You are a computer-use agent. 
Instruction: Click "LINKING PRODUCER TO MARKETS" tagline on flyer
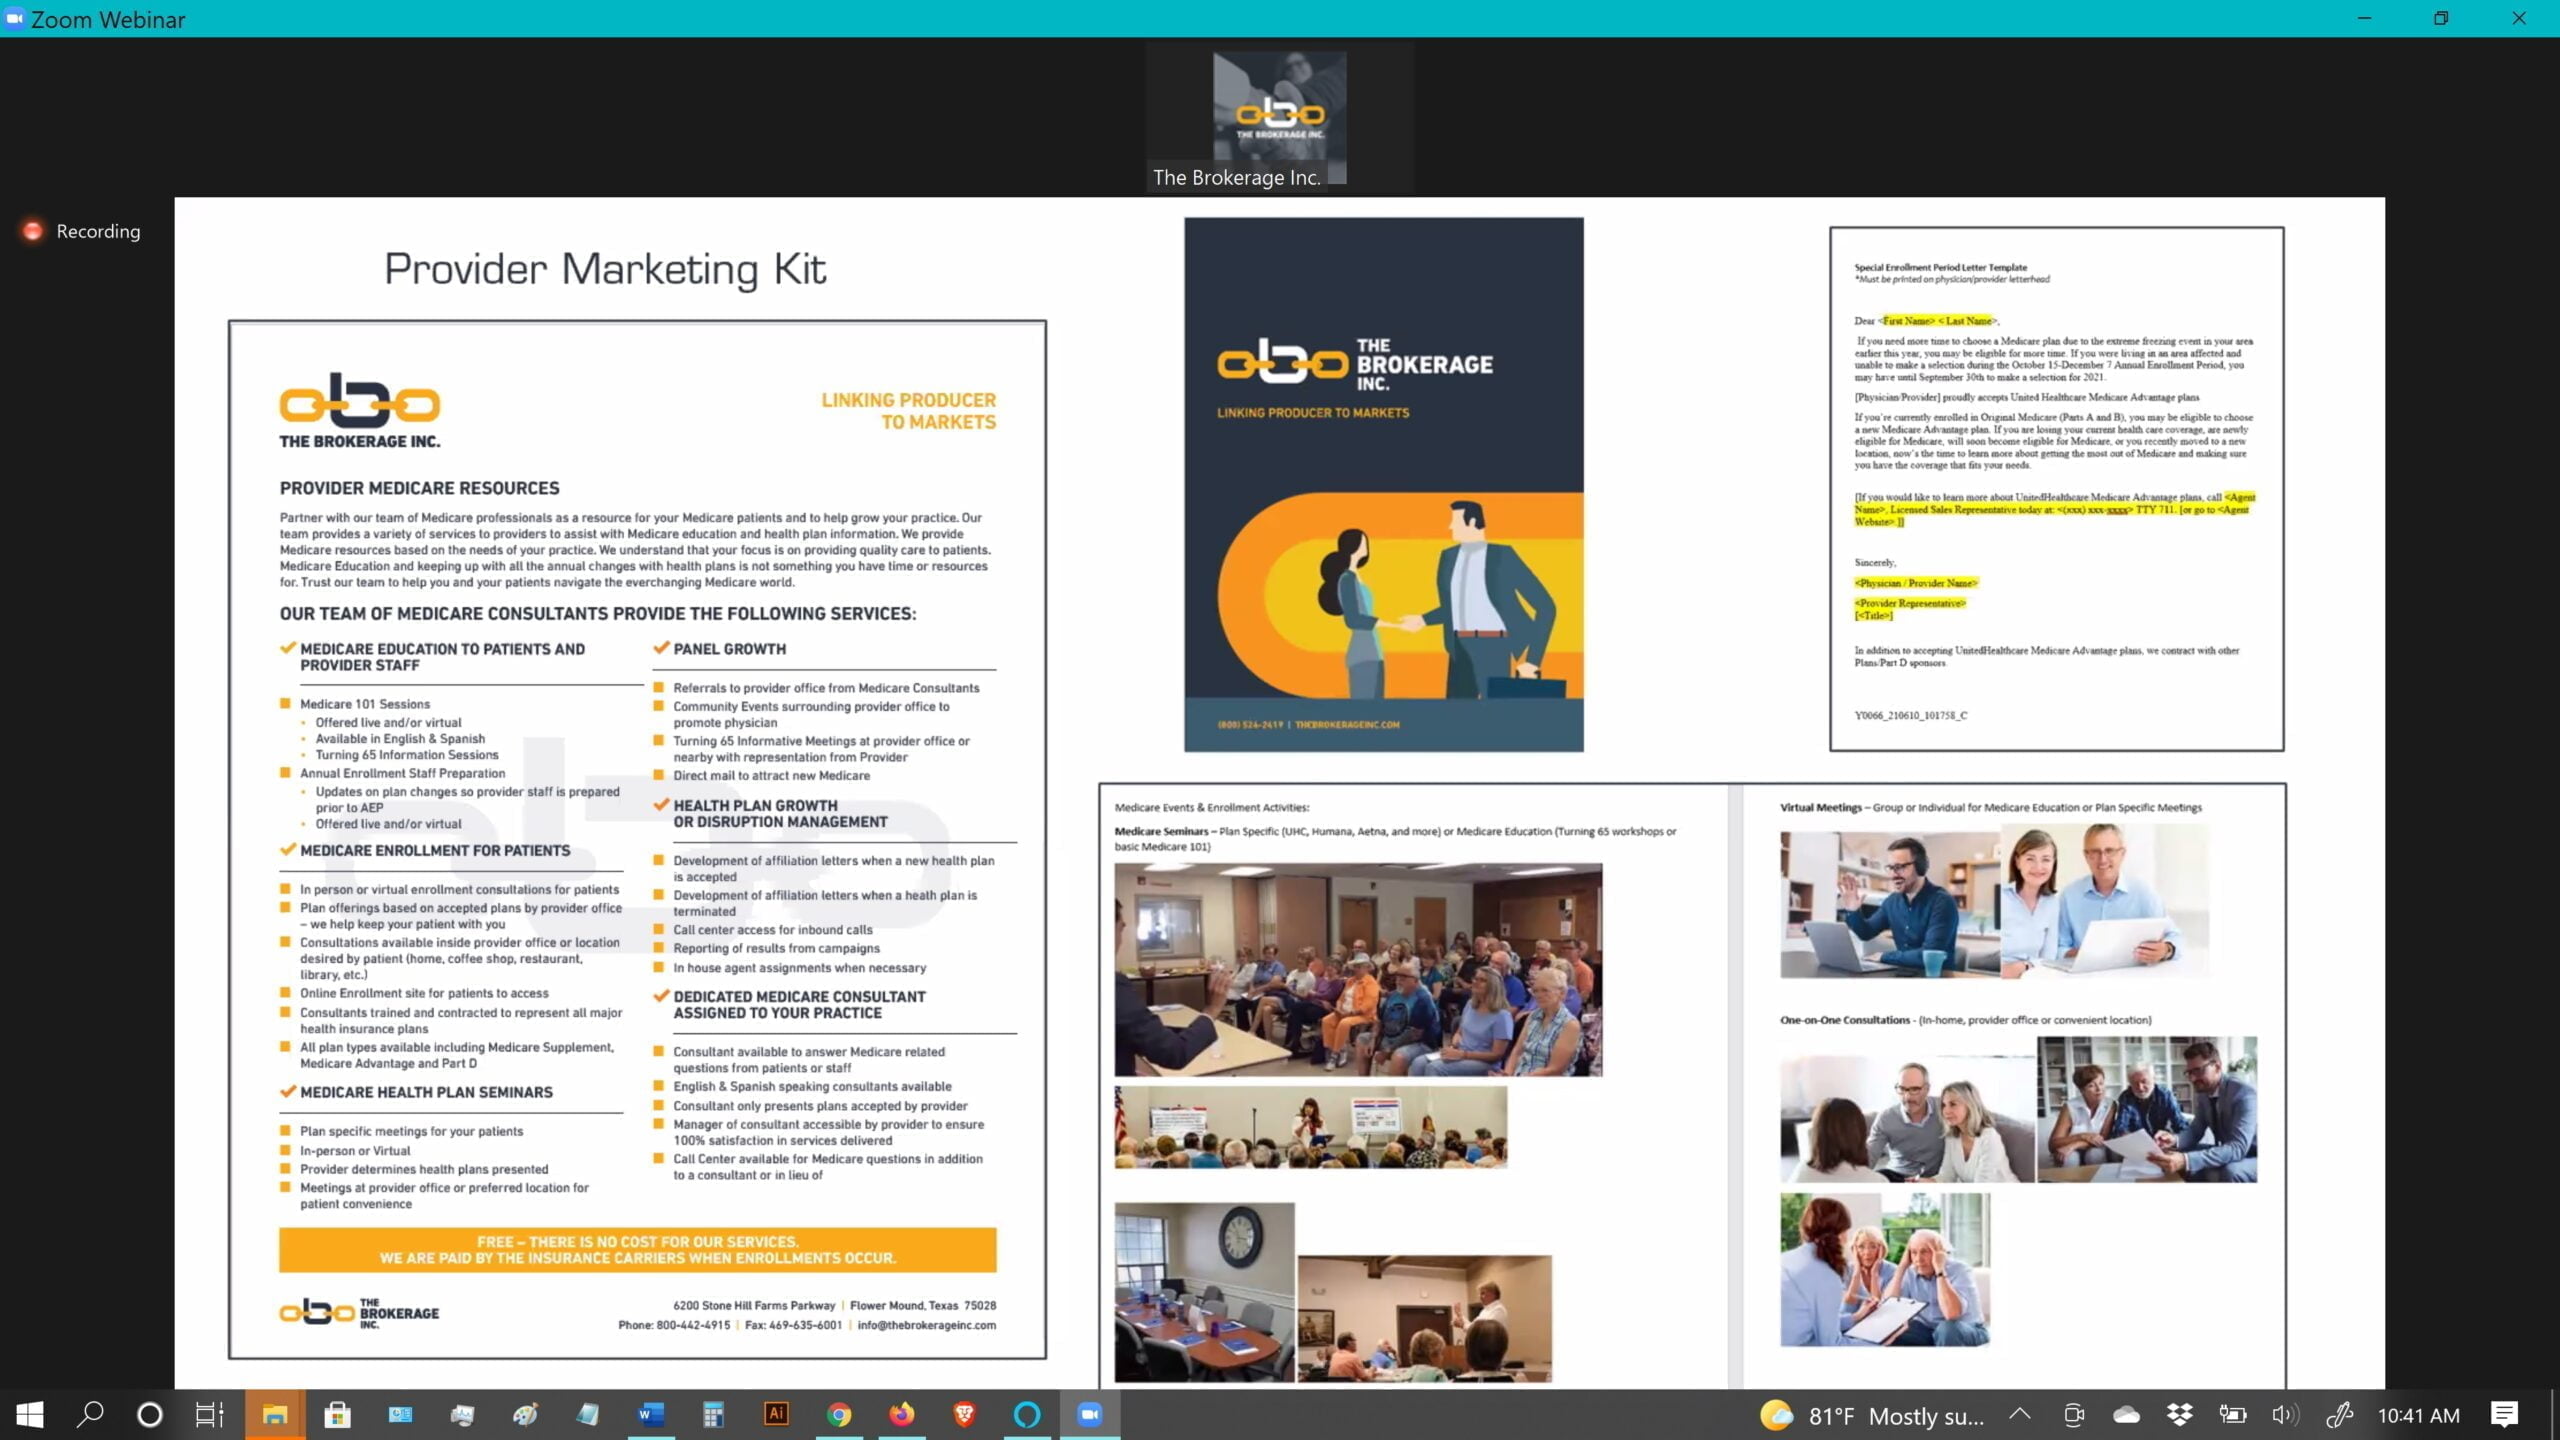tap(908, 411)
